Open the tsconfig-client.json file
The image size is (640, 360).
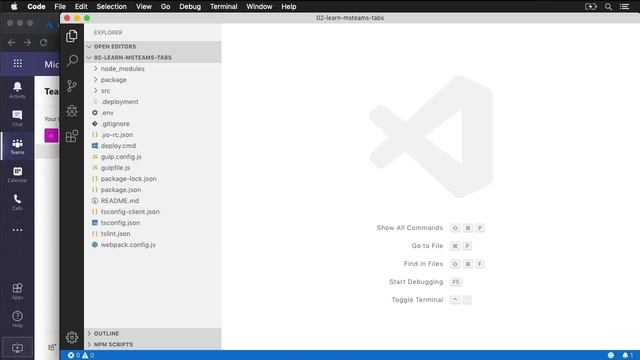tap(153, 212)
